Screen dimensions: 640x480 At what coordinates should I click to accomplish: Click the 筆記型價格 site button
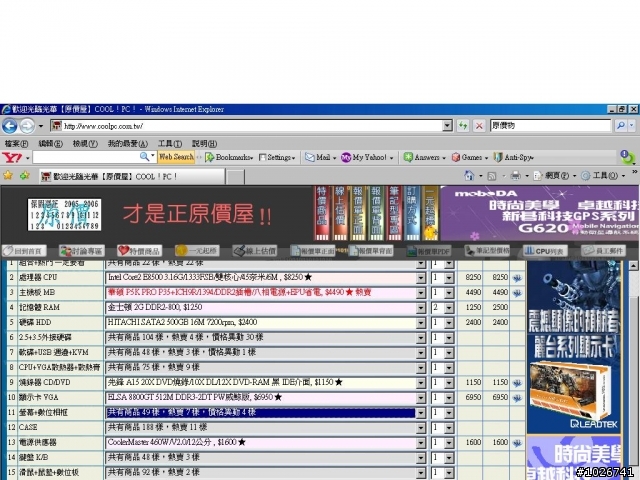pyautogui.click(x=487, y=251)
